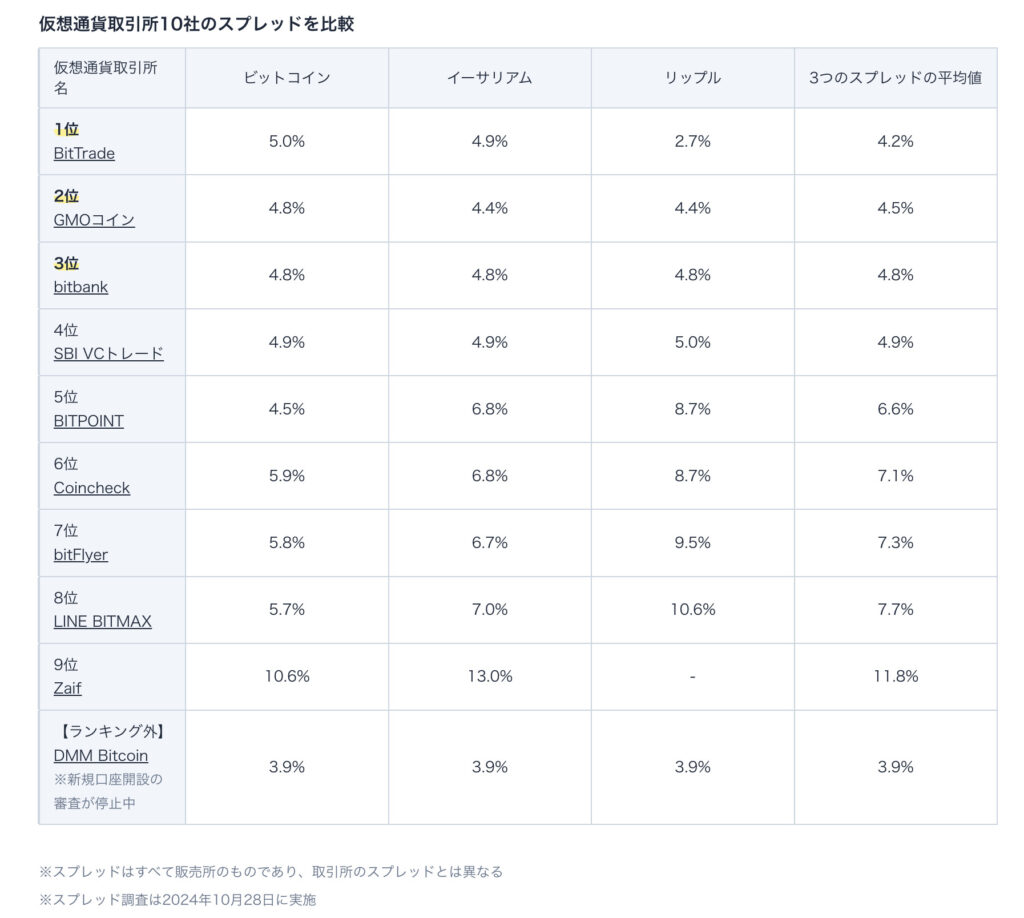Click LINE BITMAX's 10.6% Ripple cell
The height and width of the screenshot is (918, 1024).
point(692,610)
